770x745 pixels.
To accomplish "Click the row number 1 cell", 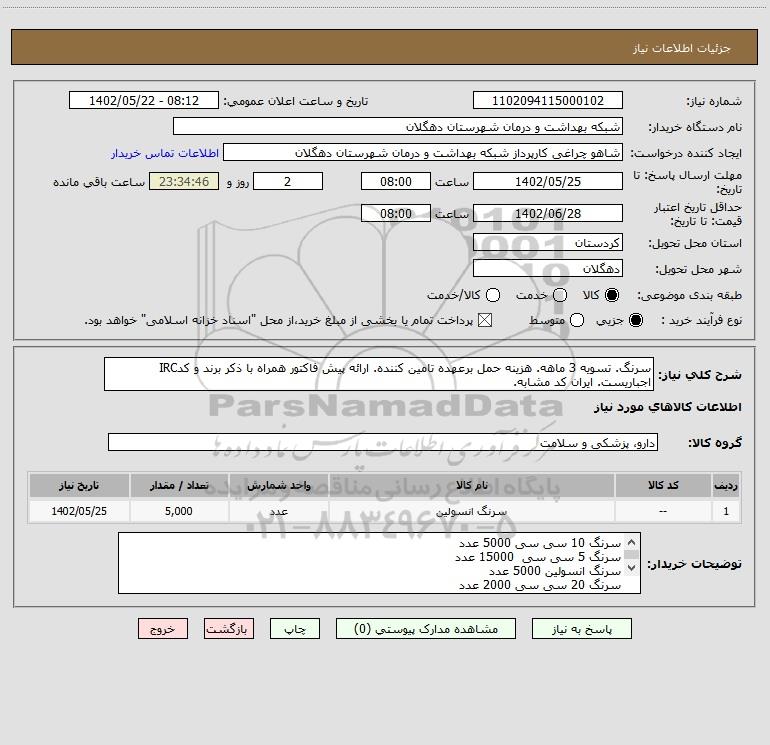I will [x=726, y=511].
